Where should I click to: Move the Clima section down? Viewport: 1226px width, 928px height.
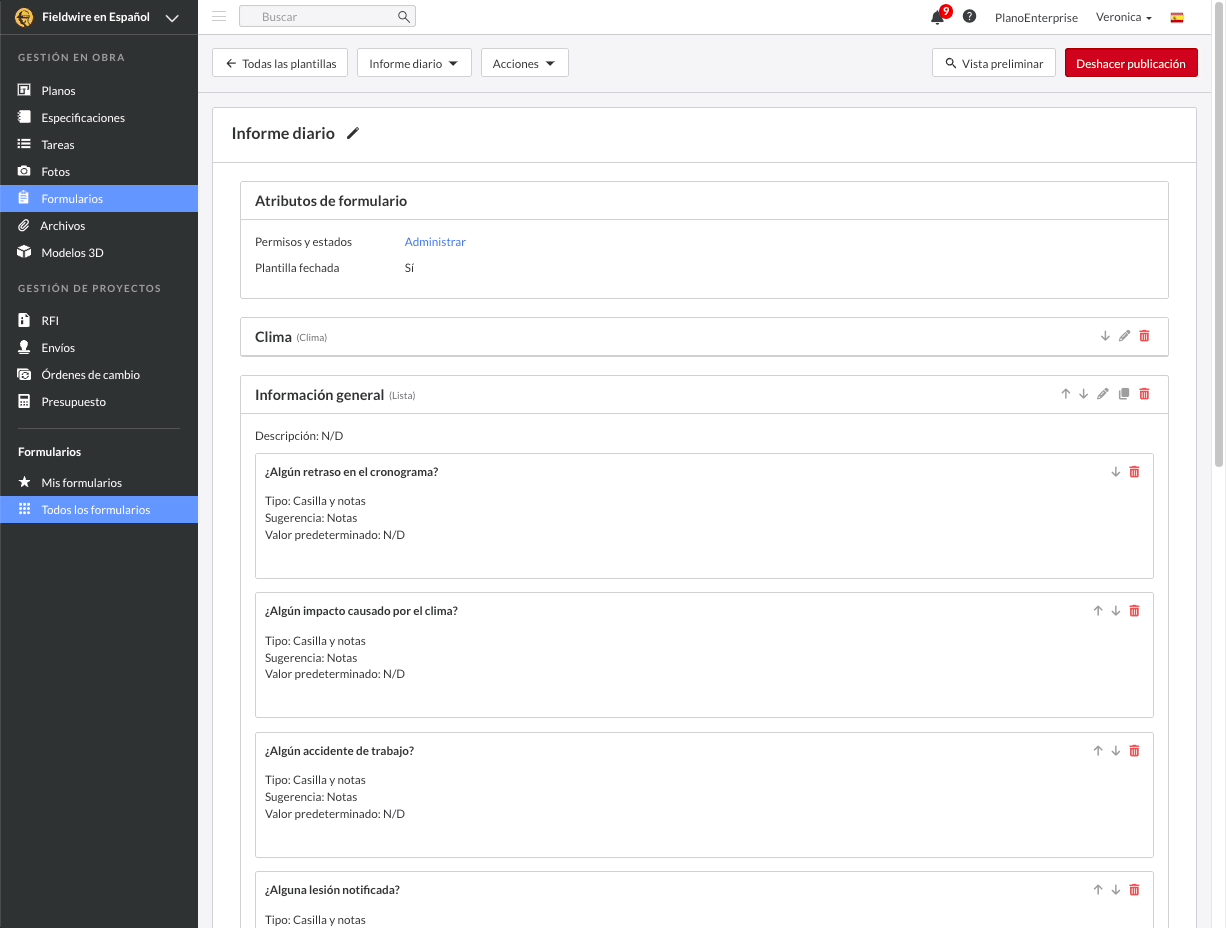[x=1105, y=337]
